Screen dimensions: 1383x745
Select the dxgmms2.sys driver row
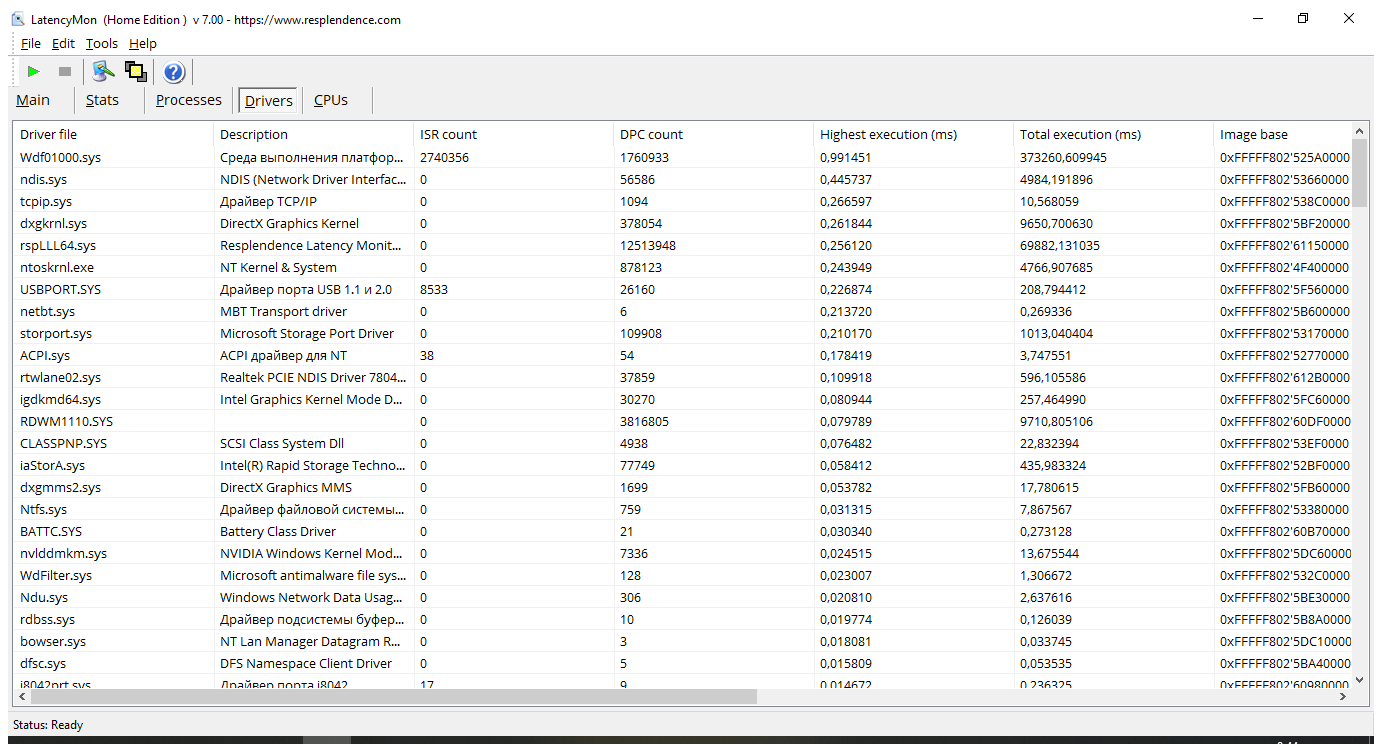[x=682, y=487]
